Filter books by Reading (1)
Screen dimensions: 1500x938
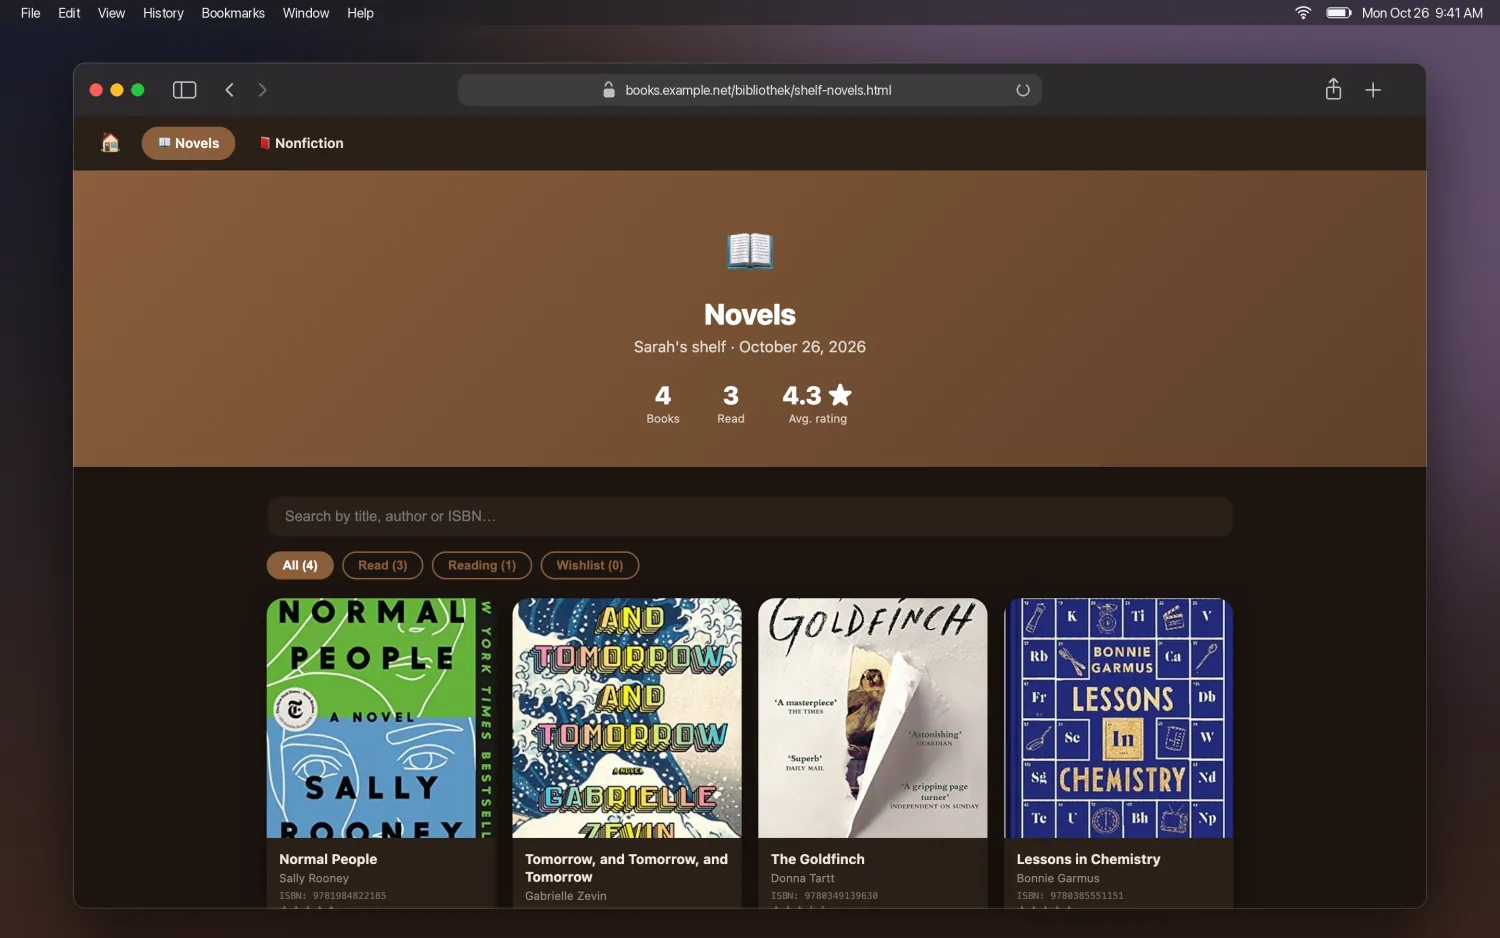(x=482, y=565)
